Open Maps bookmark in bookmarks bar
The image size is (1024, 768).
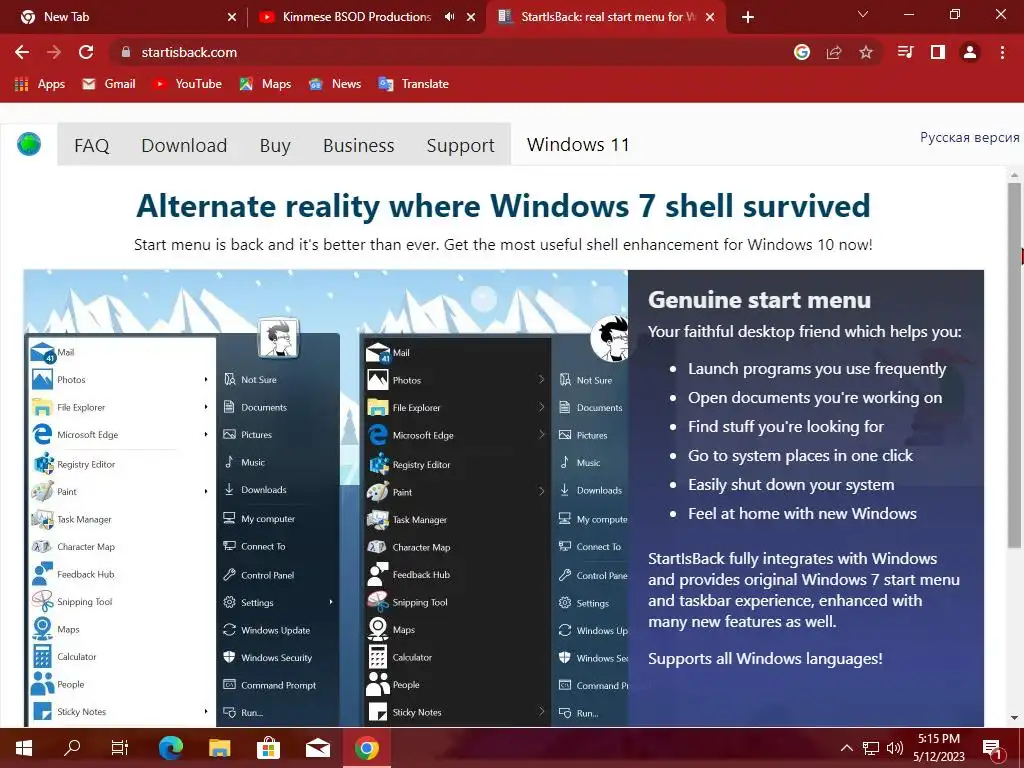pos(265,84)
